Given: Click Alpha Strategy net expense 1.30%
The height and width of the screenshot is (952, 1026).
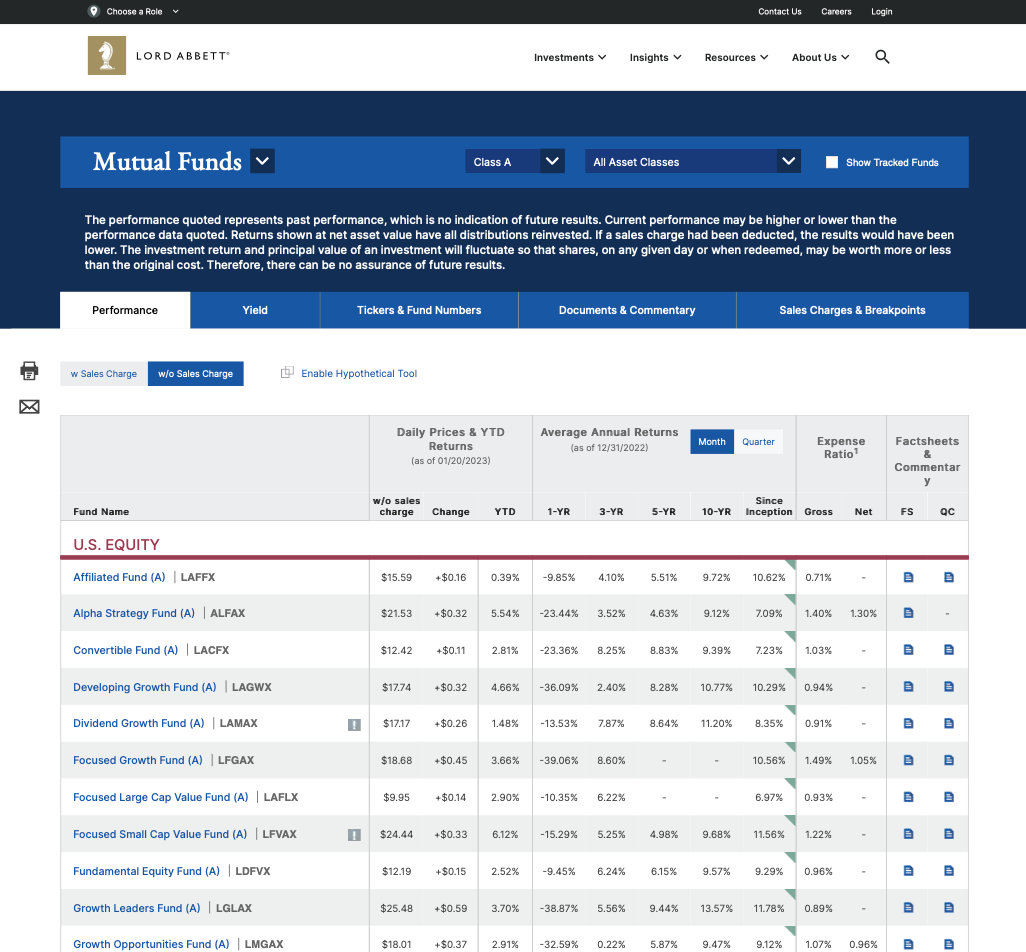Looking at the screenshot, I should [863, 614].
